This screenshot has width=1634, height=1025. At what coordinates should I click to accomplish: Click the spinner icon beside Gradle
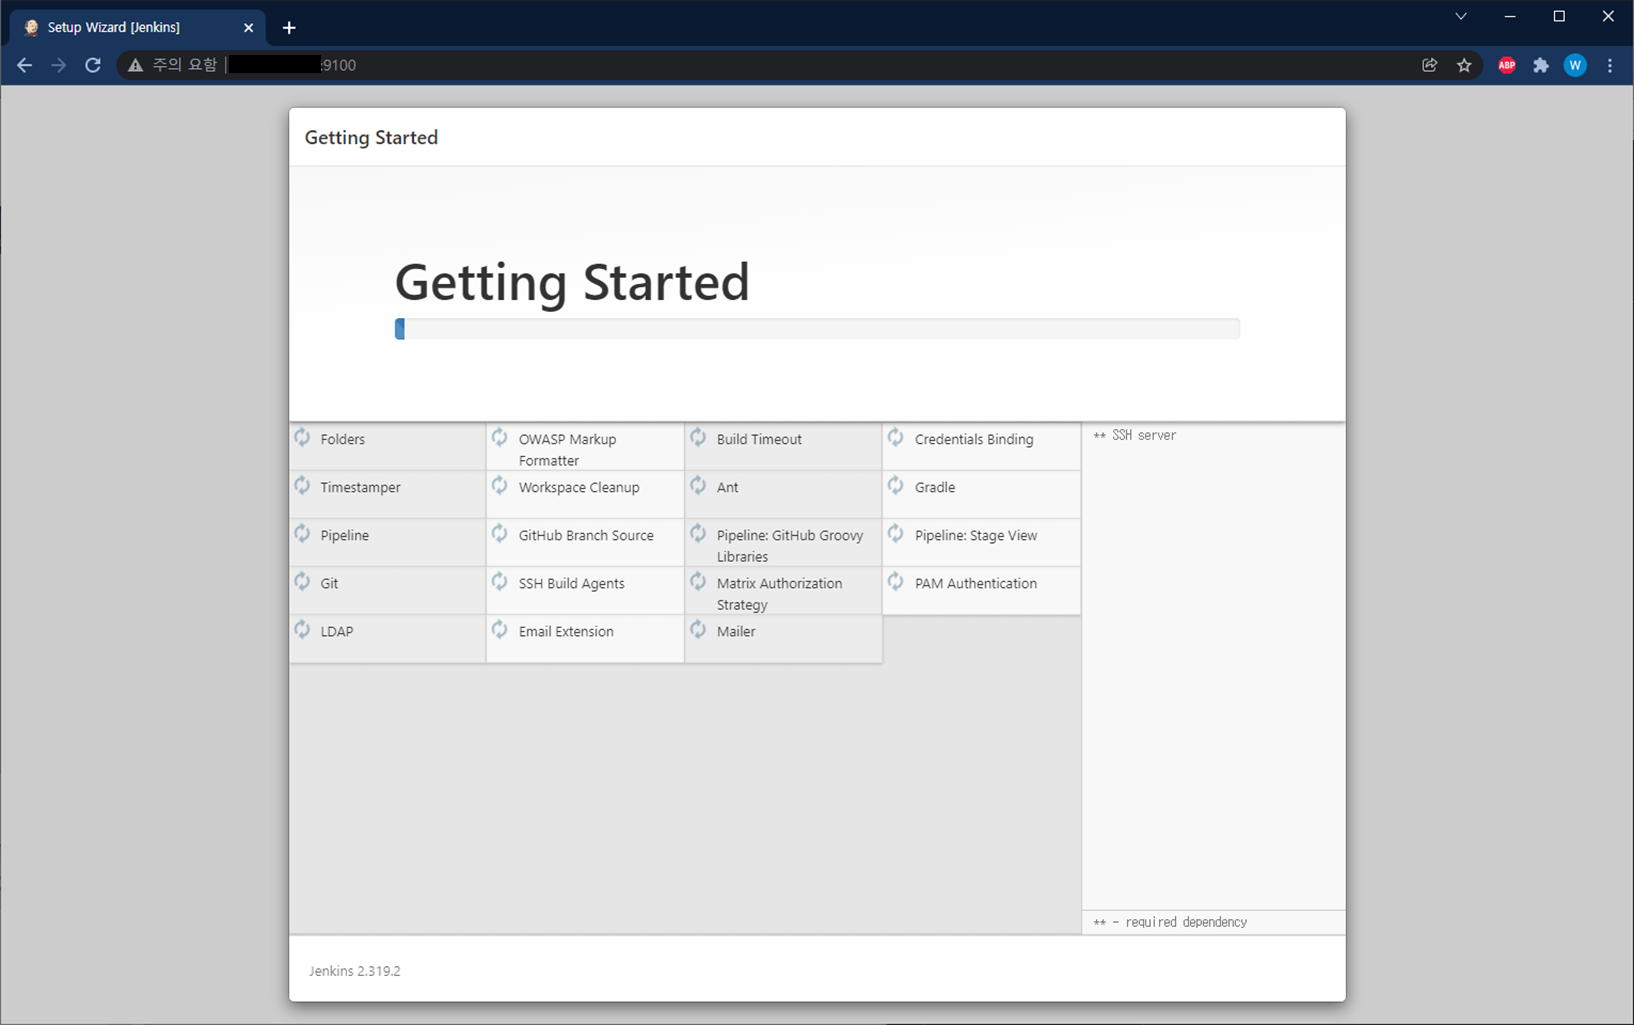896,485
